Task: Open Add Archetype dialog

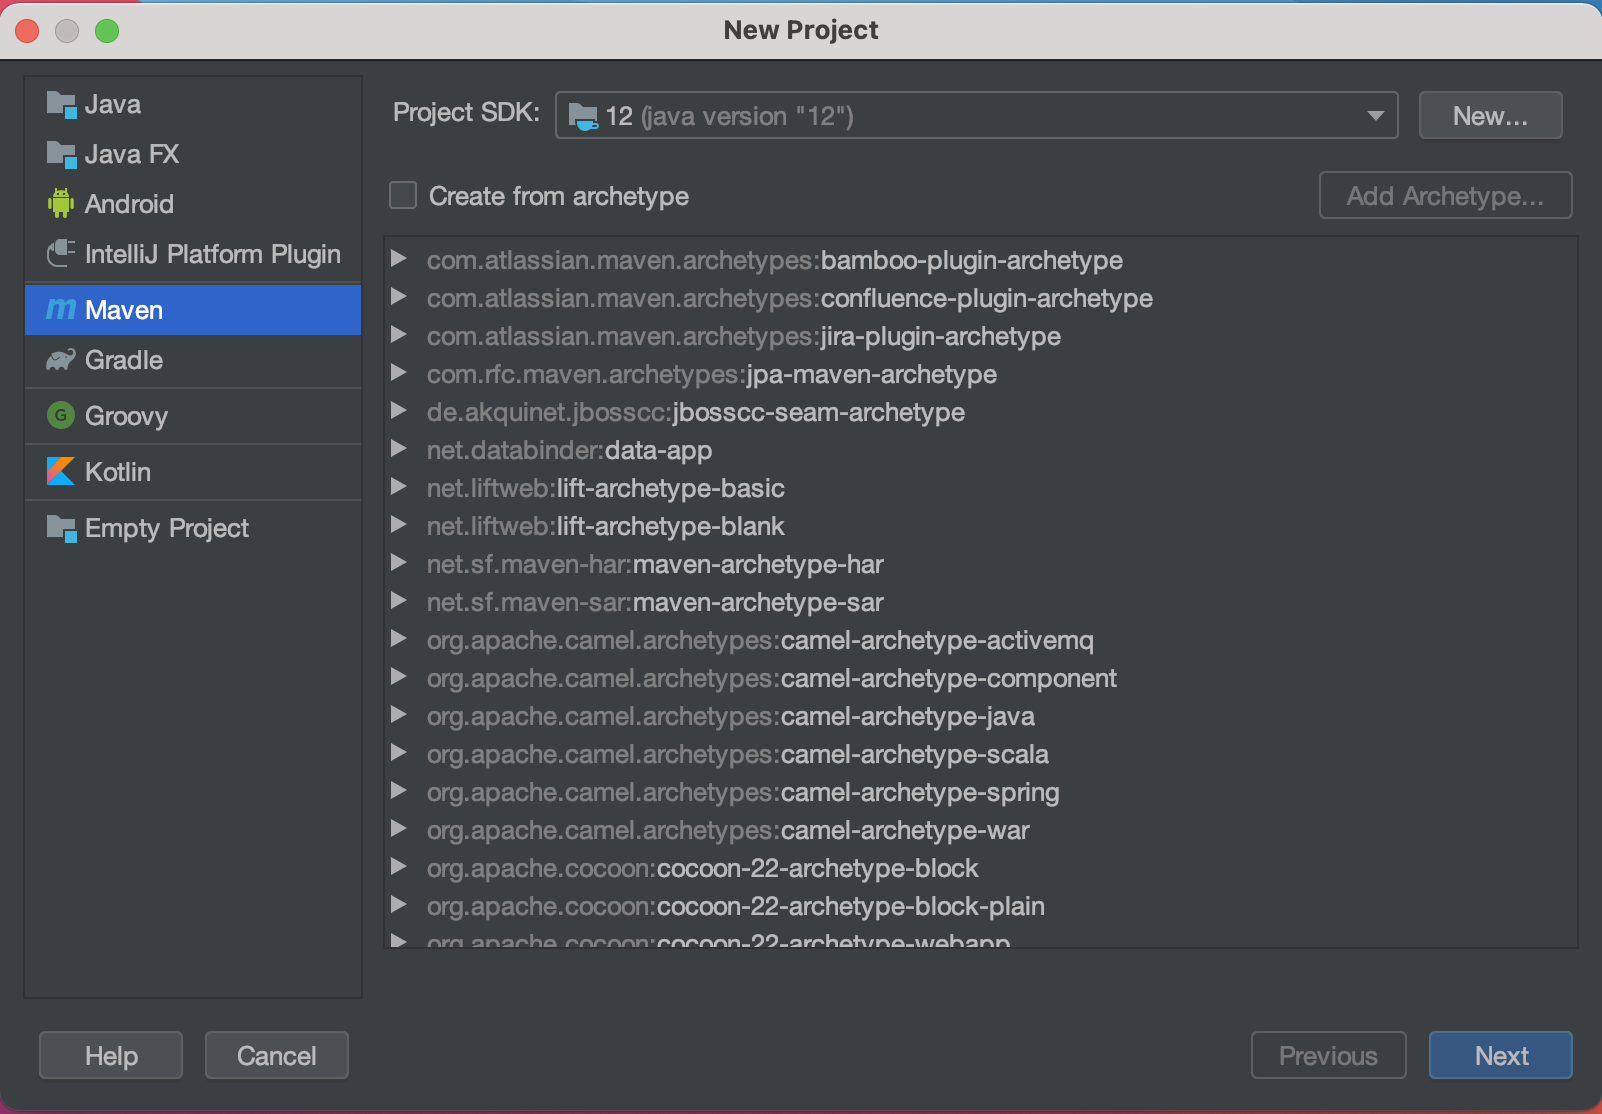Action: tap(1445, 195)
